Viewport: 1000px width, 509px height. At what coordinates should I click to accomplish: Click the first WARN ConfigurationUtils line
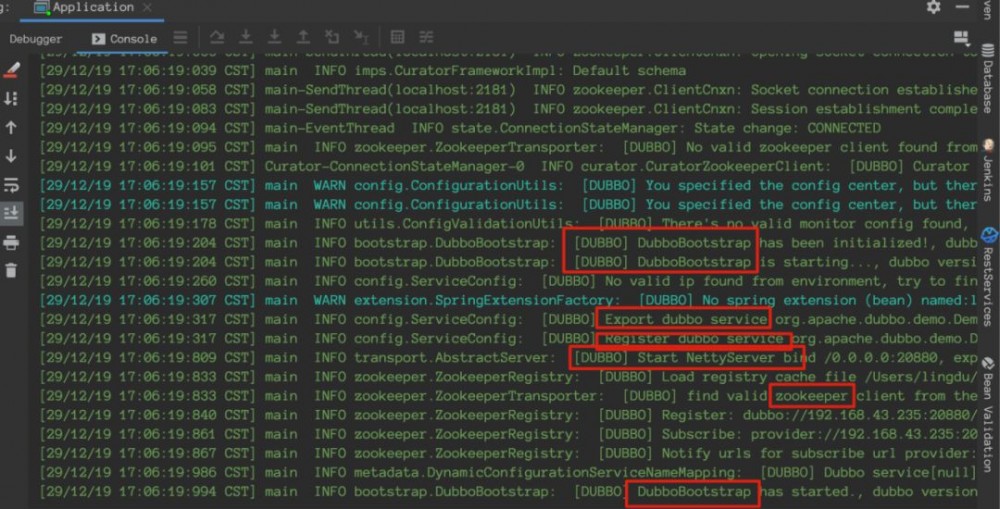coord(508,185)
